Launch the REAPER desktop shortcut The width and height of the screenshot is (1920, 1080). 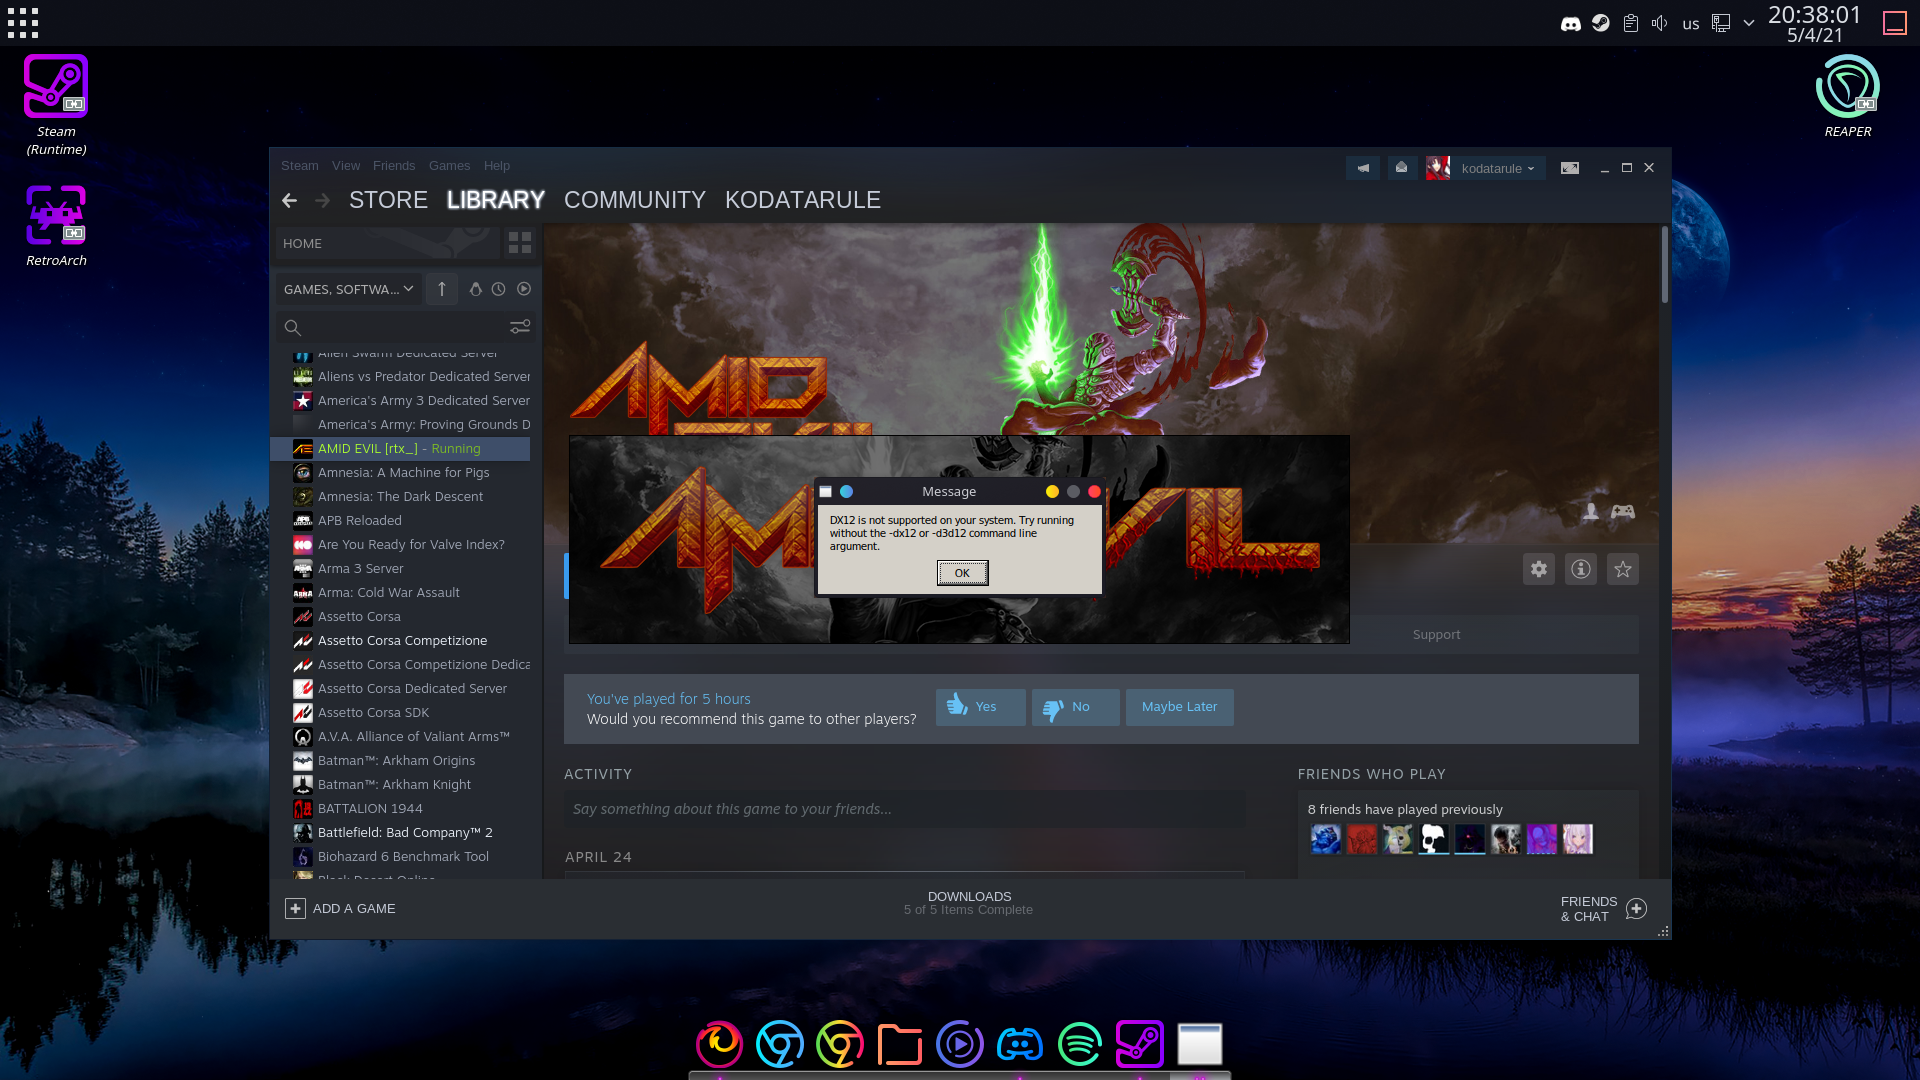1847,96
